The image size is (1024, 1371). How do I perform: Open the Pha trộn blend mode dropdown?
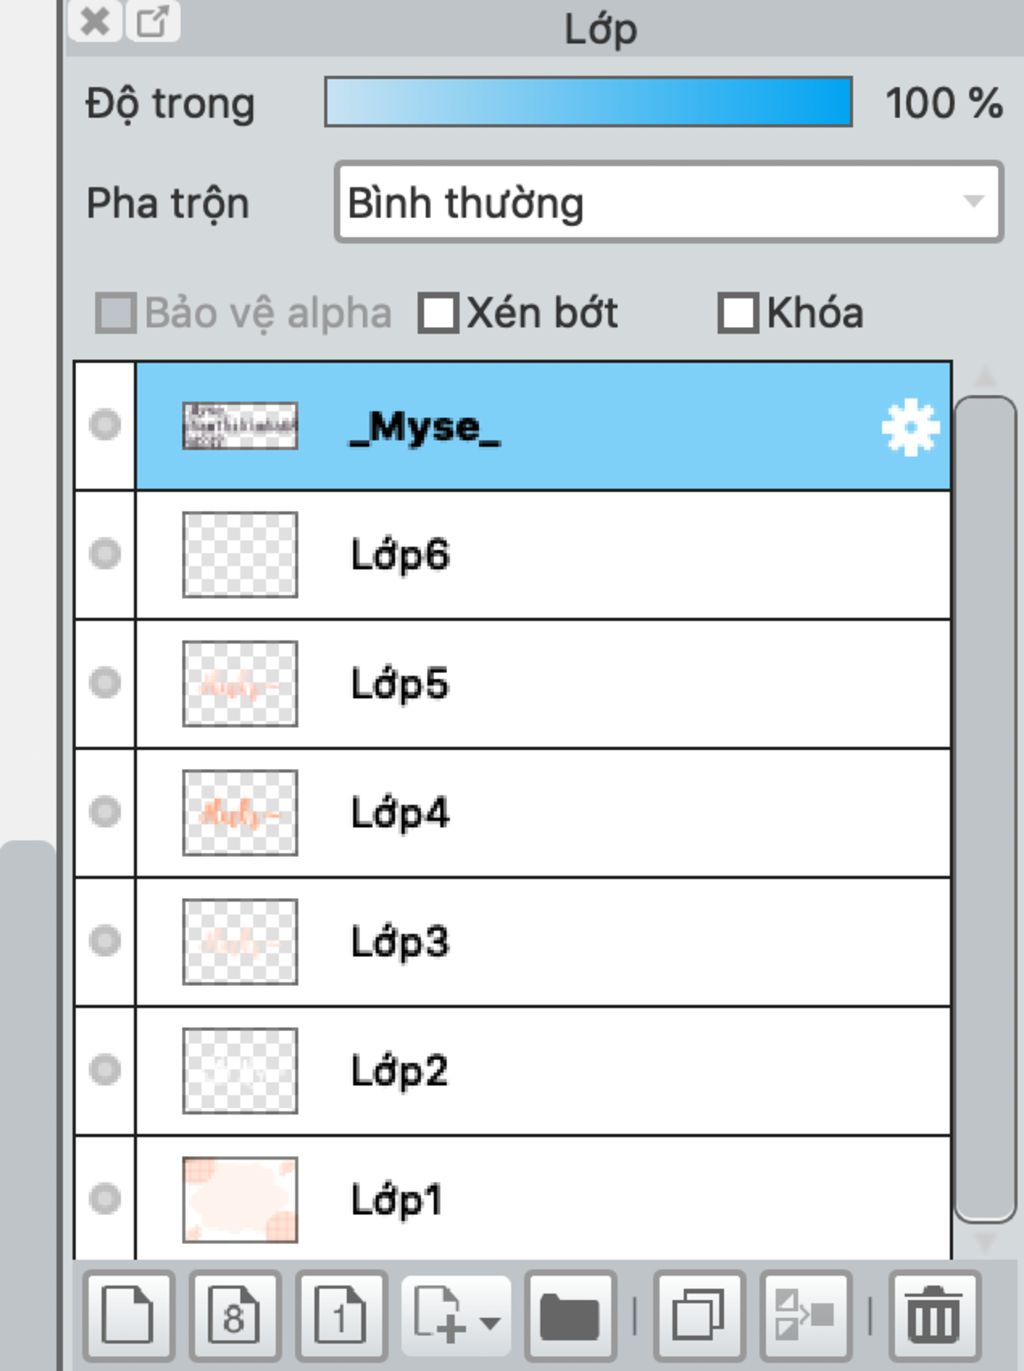(669, 203)
